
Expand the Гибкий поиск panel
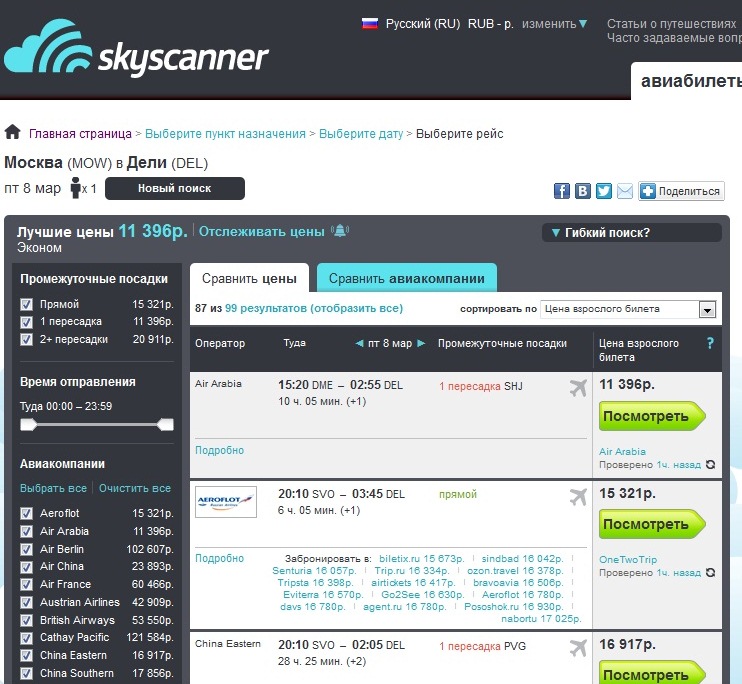click(x=630, y=233)
